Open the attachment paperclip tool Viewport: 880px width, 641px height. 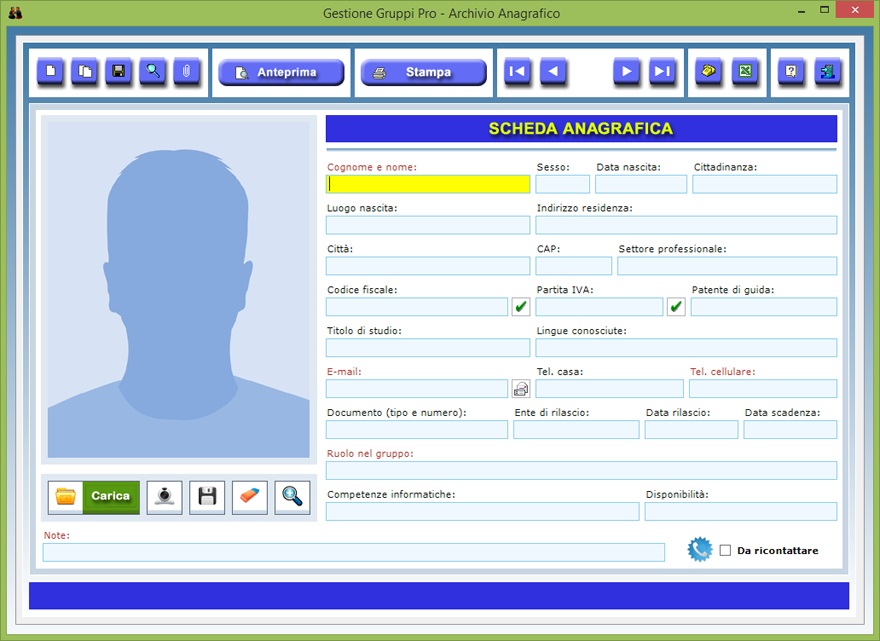[187, 72]
